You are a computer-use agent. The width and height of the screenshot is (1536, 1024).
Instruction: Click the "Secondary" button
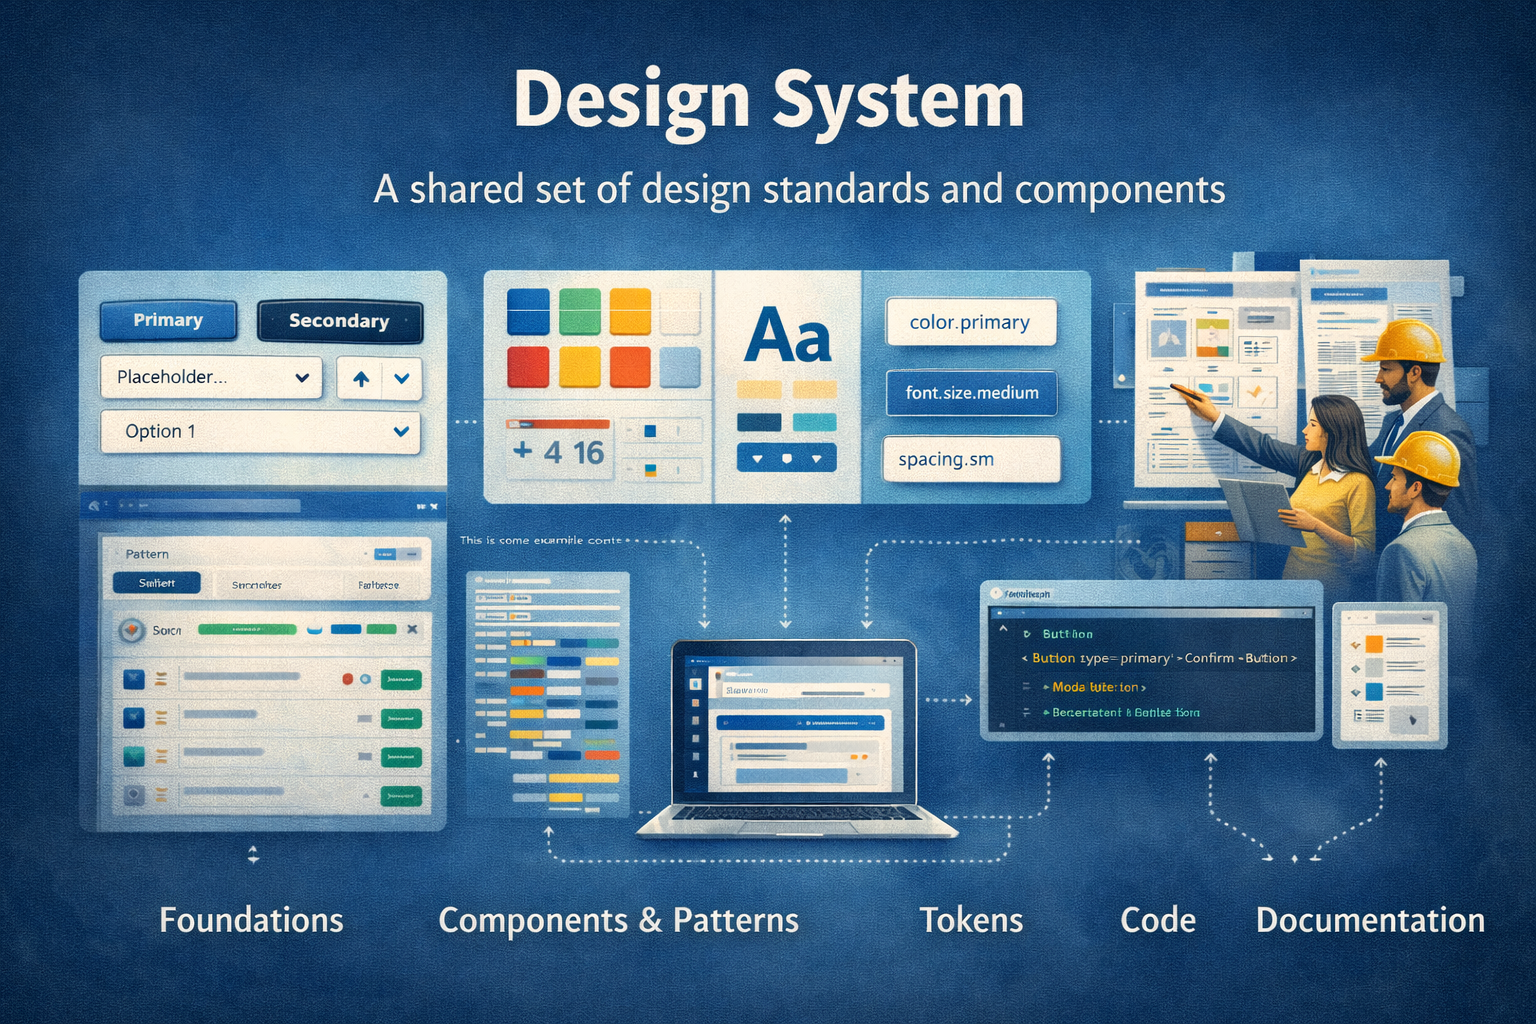click(x=339, y=321)
